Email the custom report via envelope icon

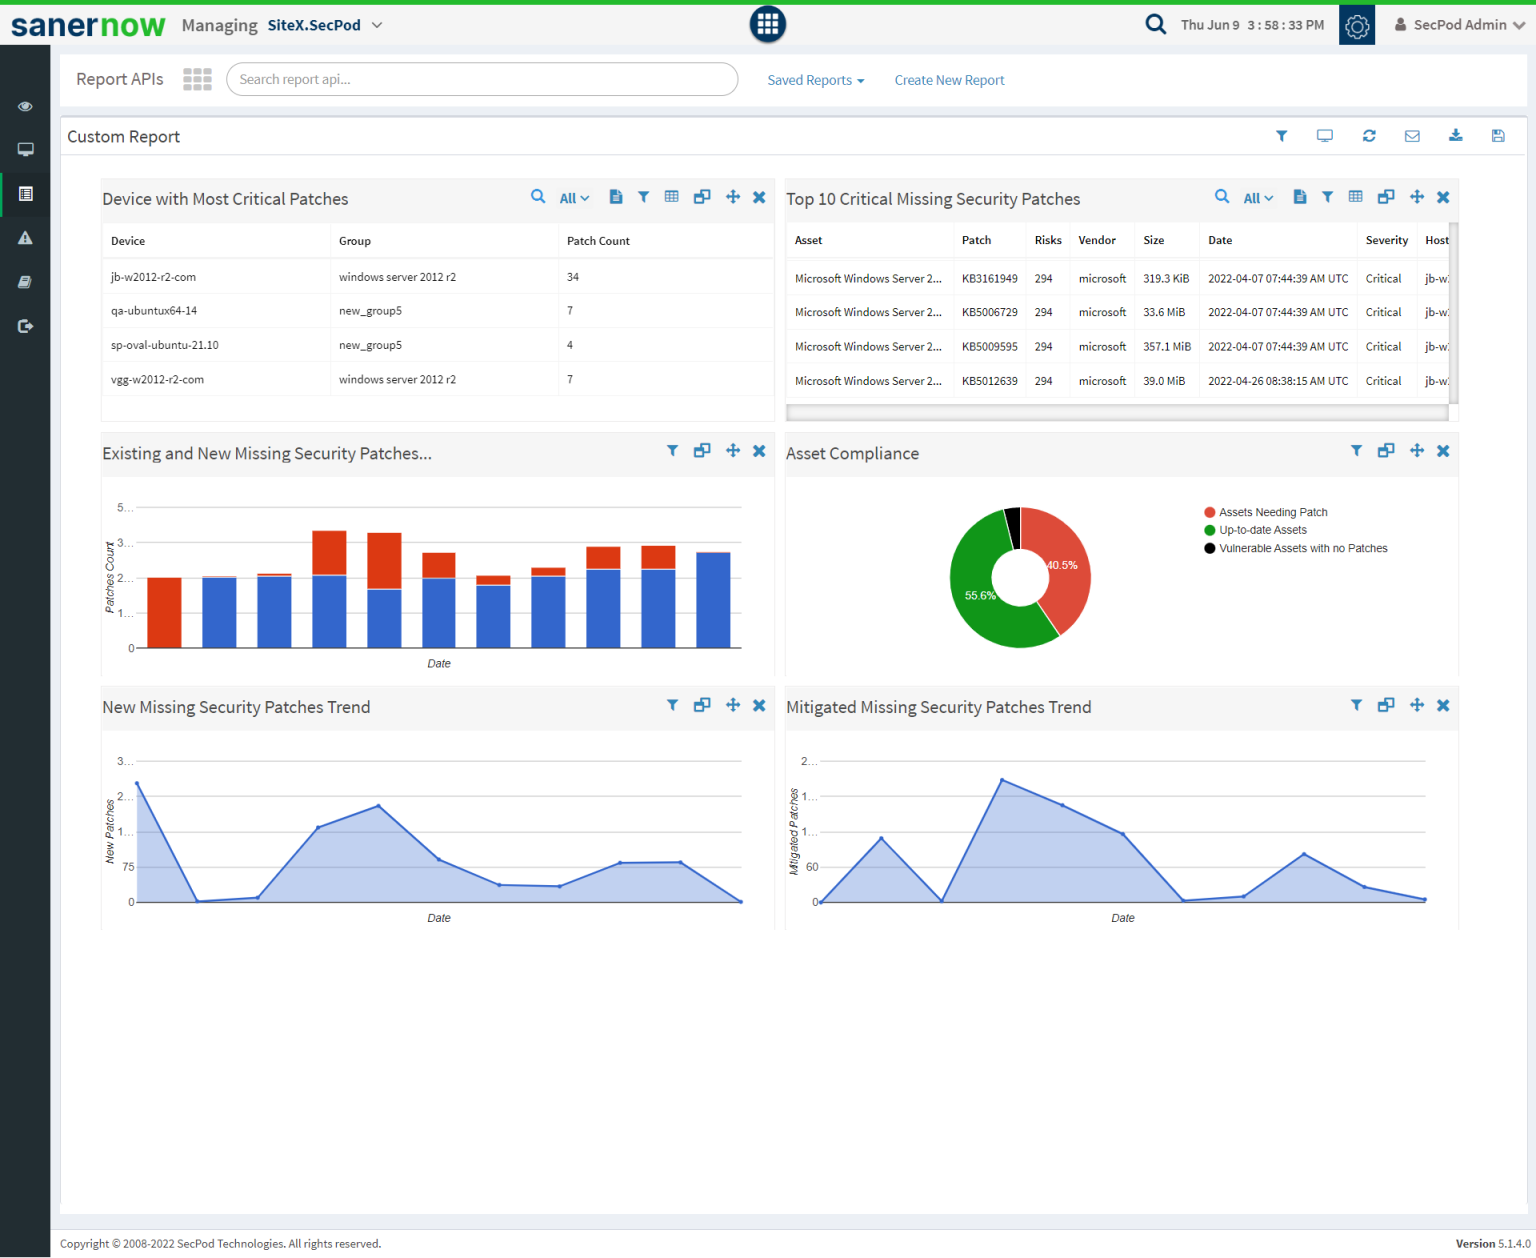(x=1412, y=136)
